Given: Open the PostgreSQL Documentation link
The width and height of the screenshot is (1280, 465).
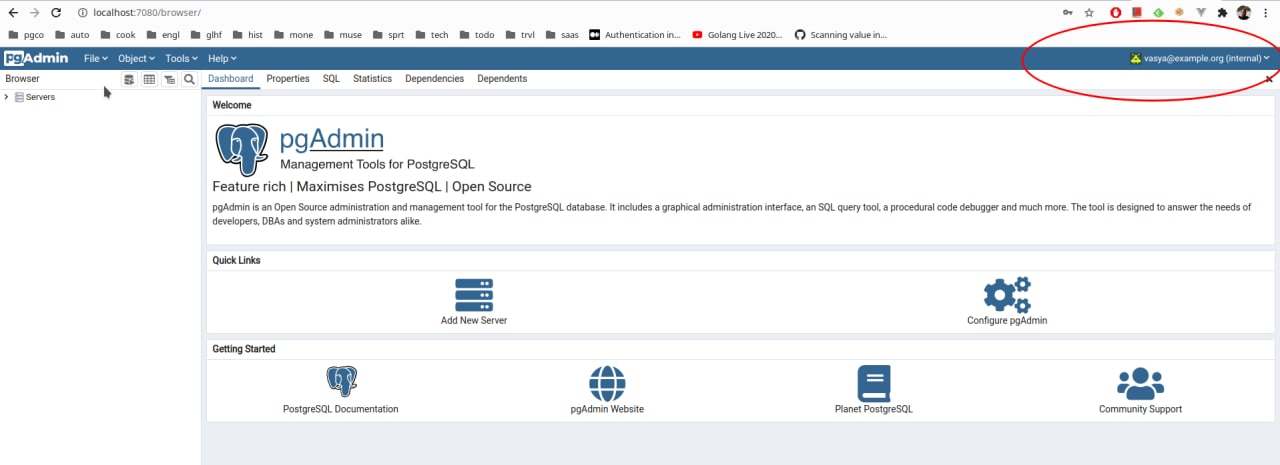Looking at the screenshot, I should tap(341, 409).
